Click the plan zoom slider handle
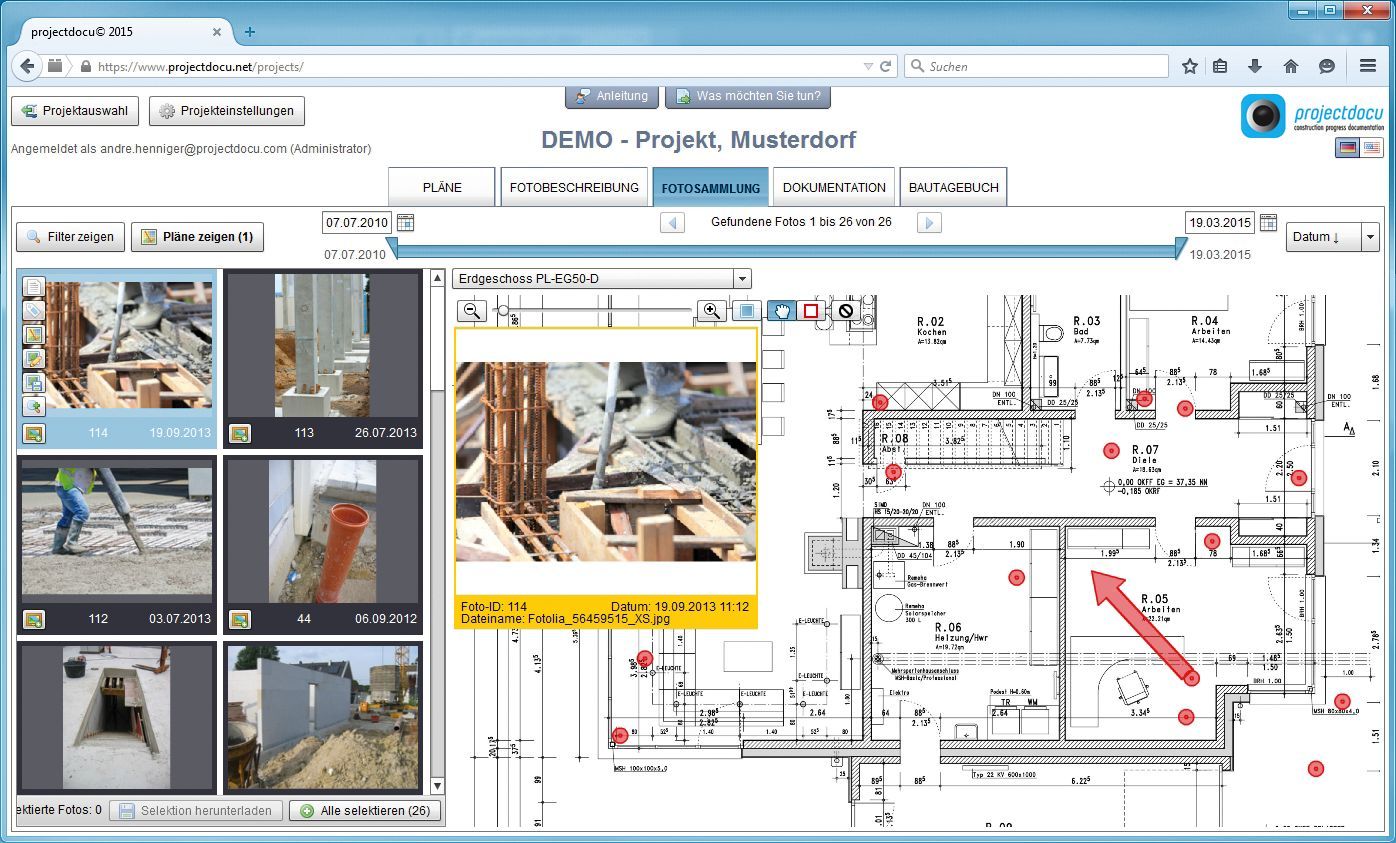This screenshot has height=843, width=1396. 503,311
